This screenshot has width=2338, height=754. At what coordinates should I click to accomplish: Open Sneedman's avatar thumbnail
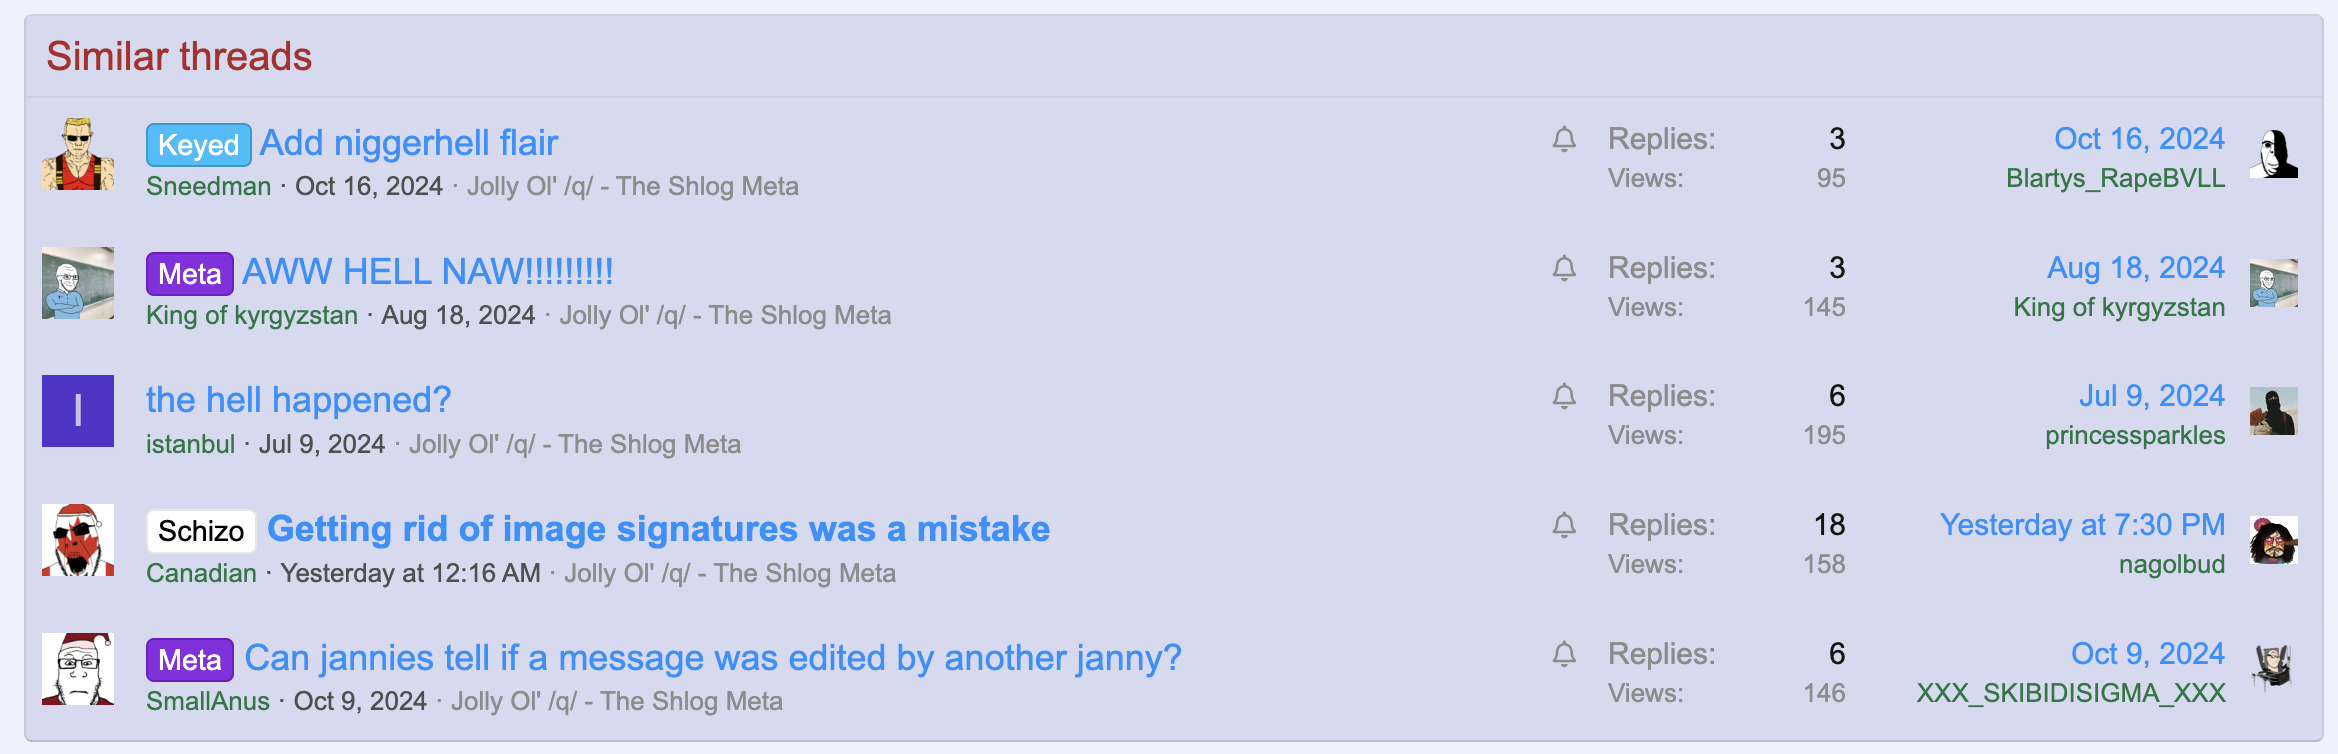(x=78, y=154)
